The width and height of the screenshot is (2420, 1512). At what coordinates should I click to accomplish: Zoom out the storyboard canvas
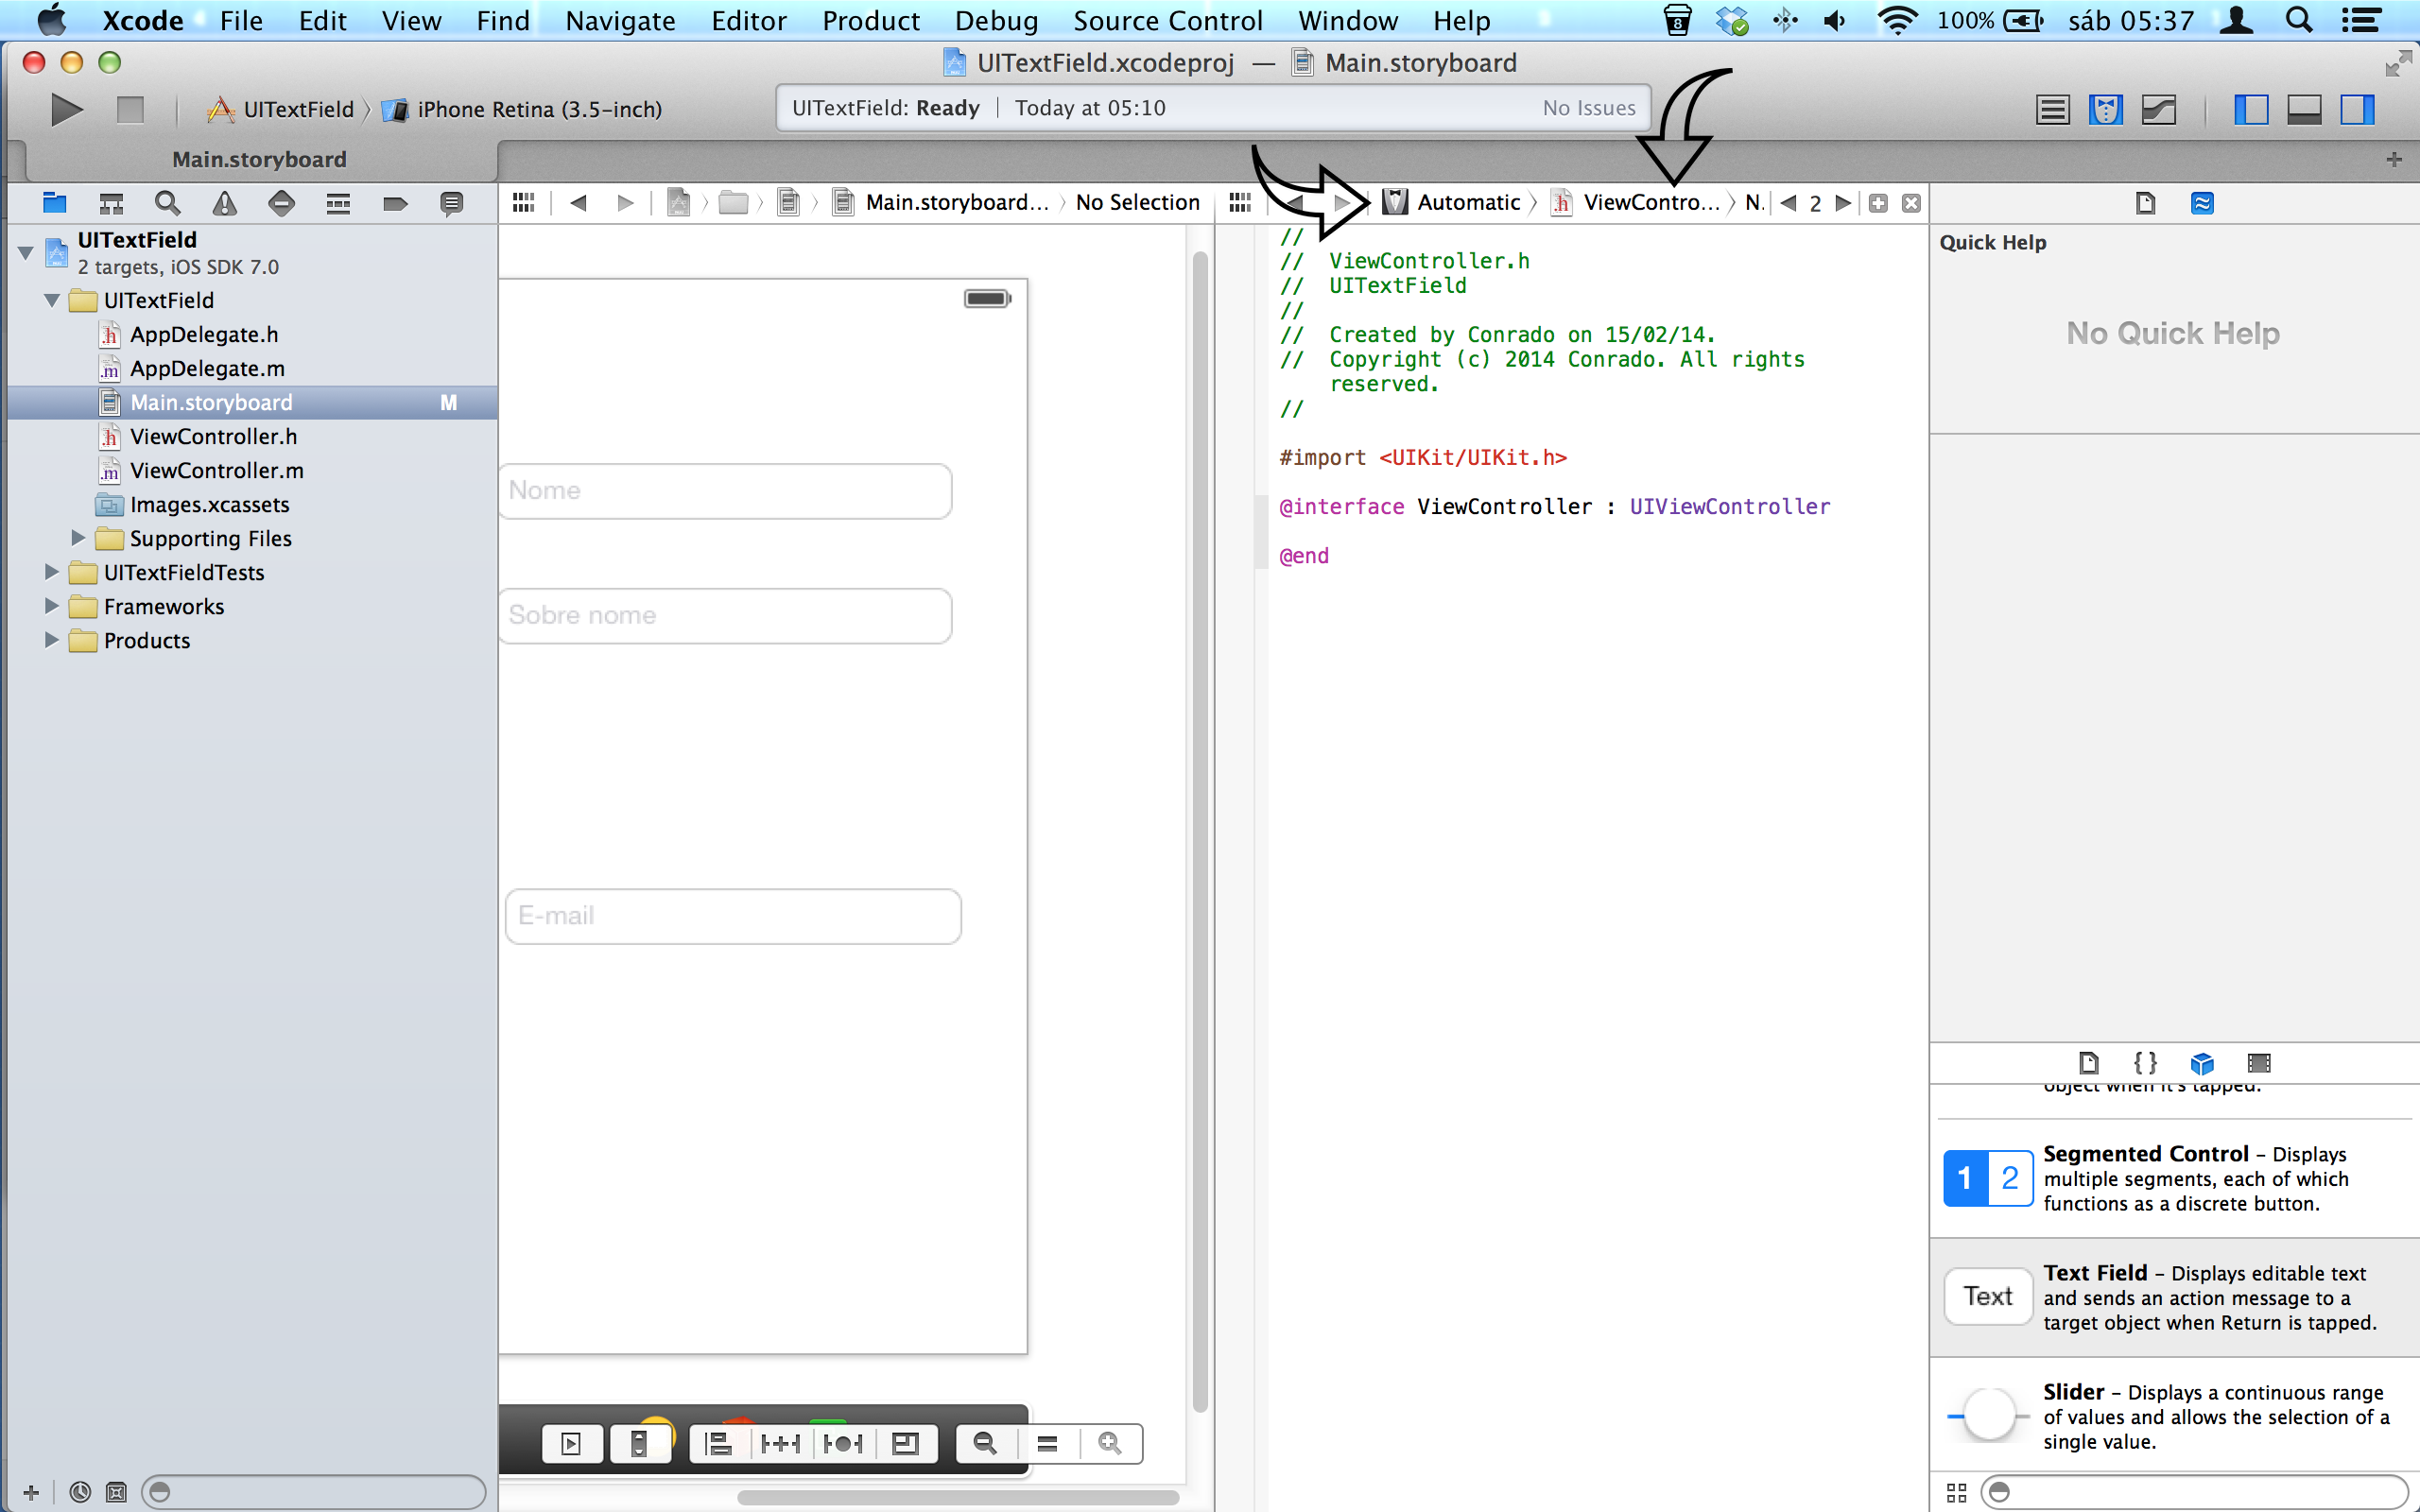click(x=985, y=1443)
